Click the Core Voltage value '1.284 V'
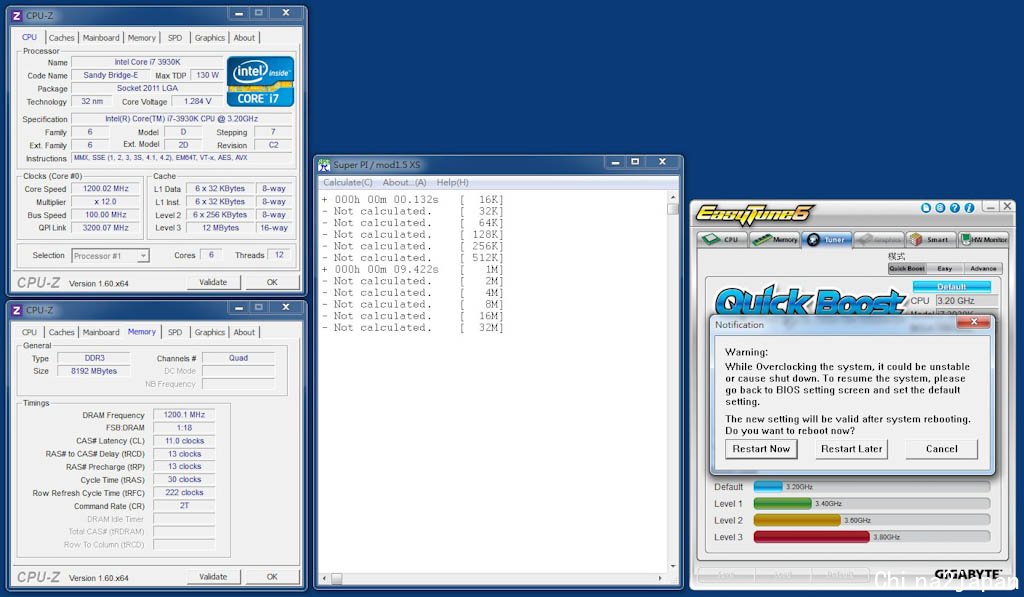Viewport: 1024px width, 597px height. coord(197,101)
